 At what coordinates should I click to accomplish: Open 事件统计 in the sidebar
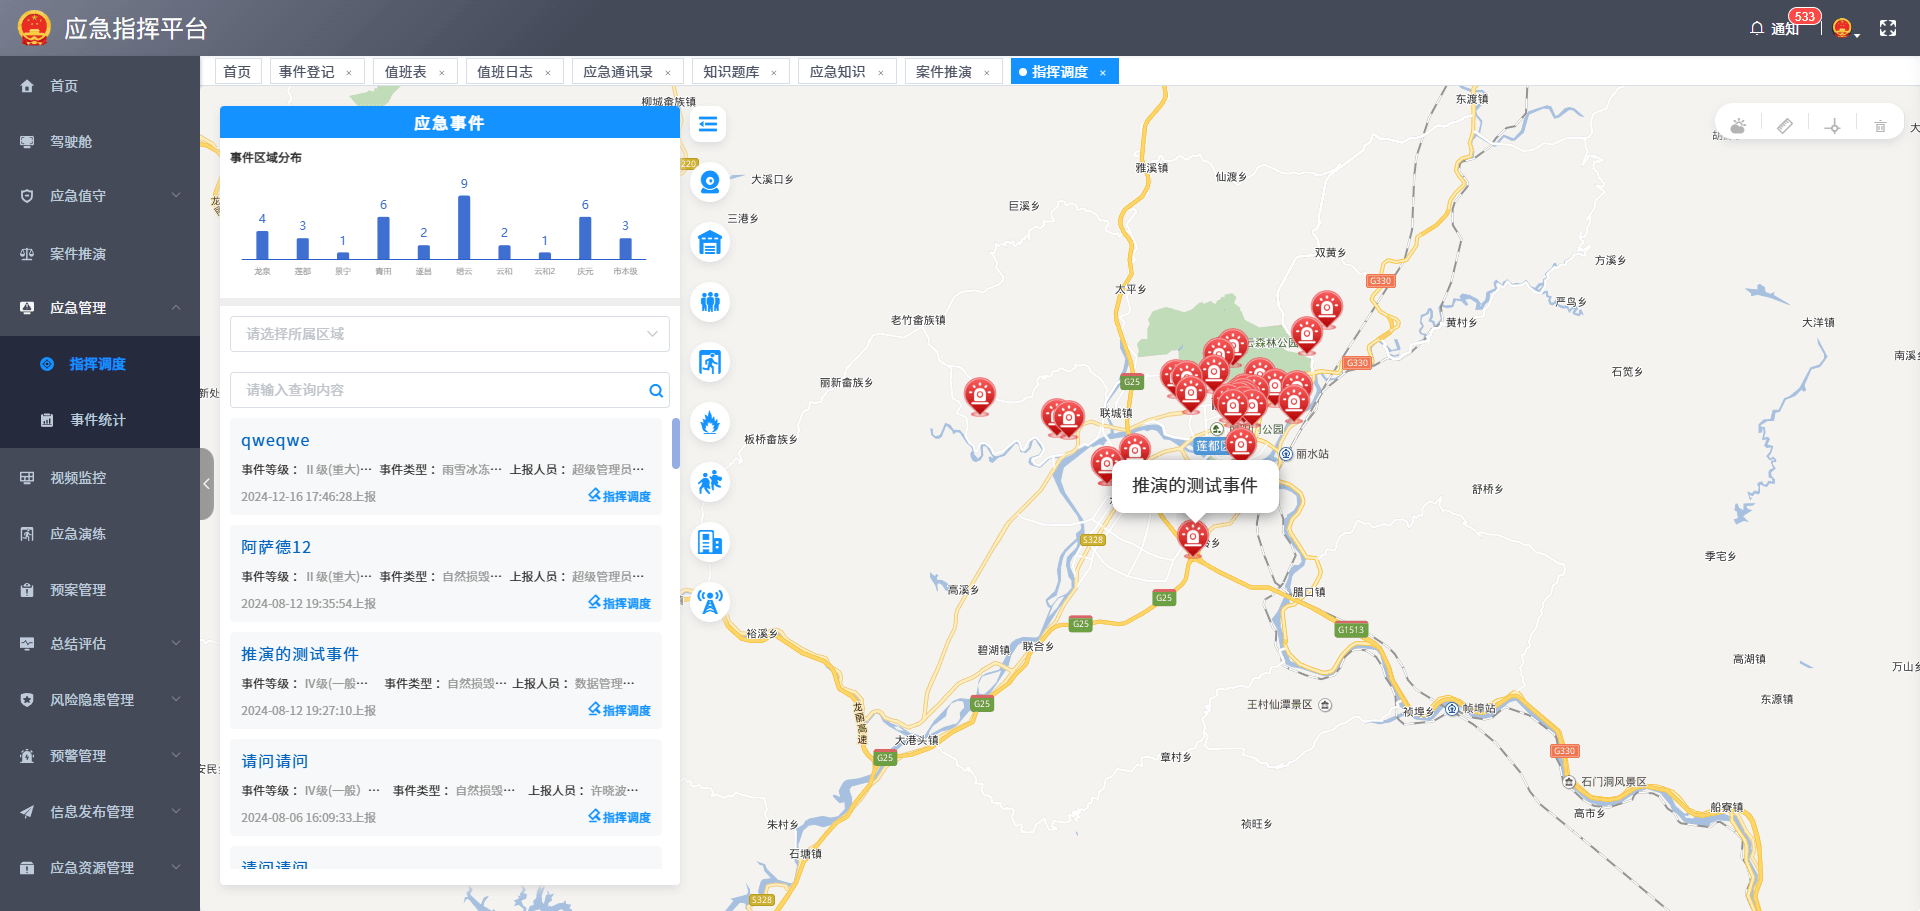tap(98, 420)
